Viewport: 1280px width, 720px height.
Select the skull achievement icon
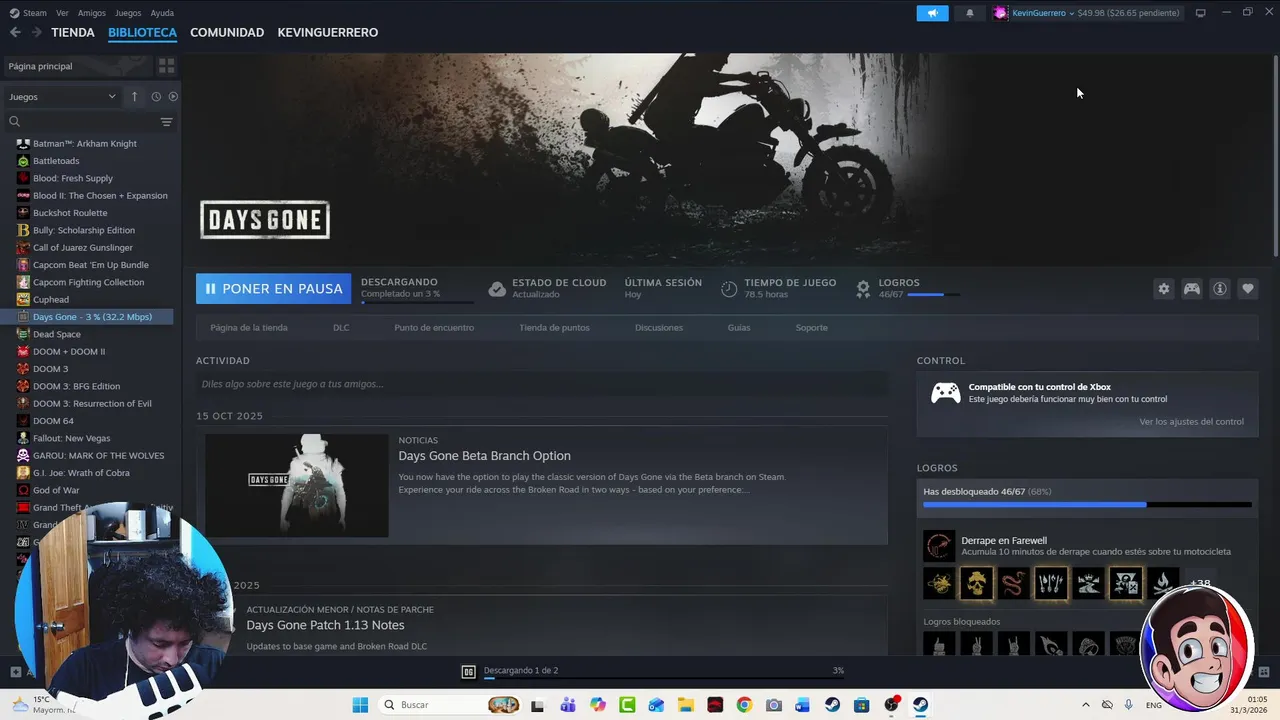tap(976, 583)
